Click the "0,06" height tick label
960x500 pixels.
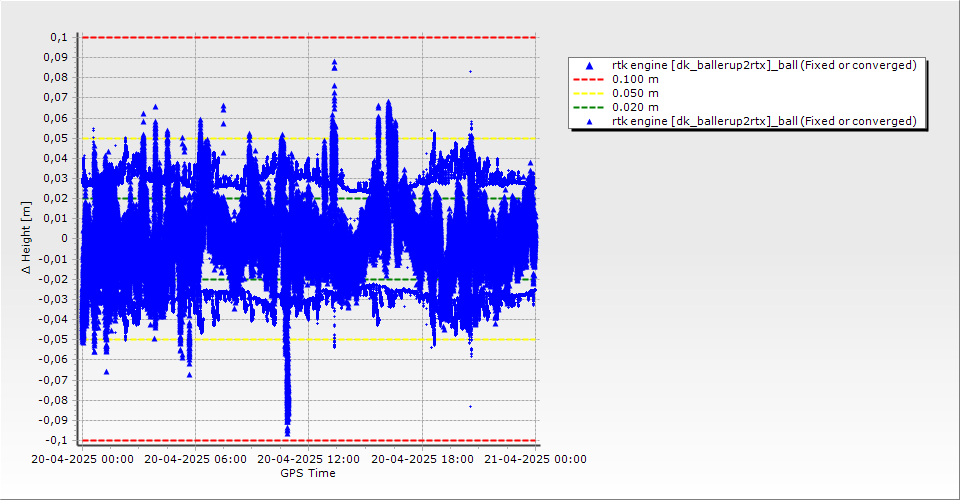point(56,118)
